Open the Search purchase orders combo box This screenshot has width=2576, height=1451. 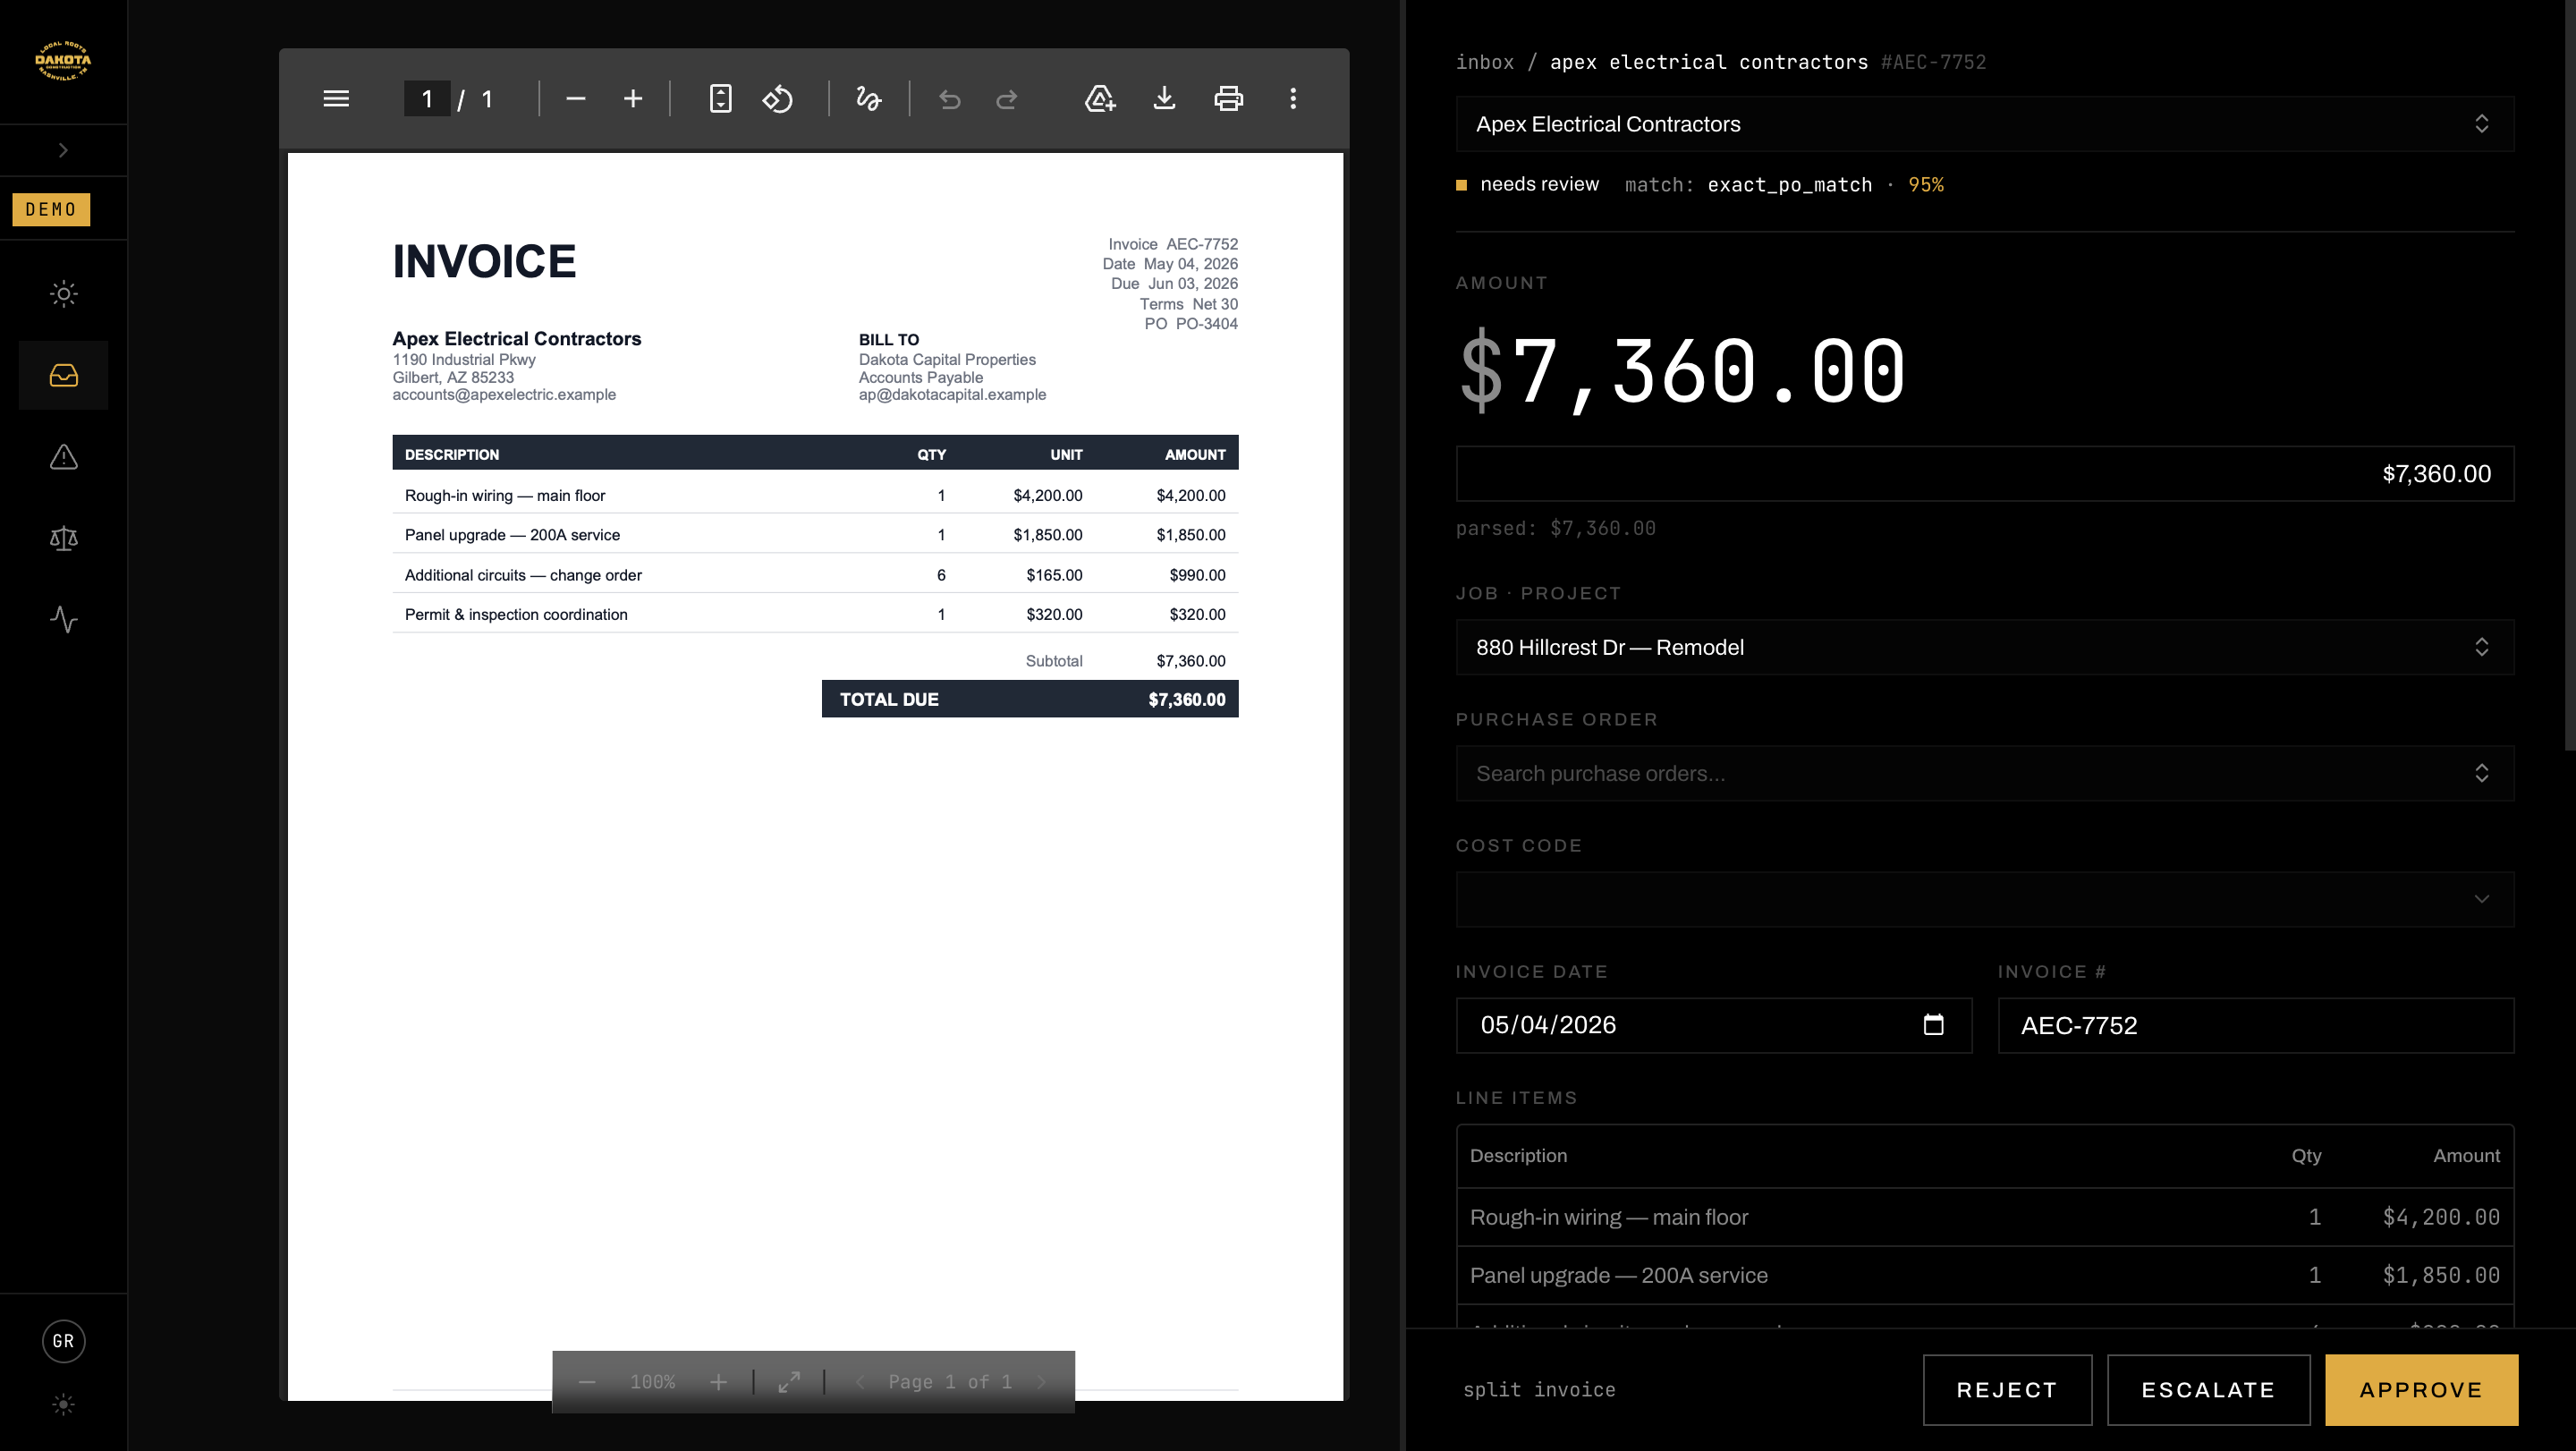(x=1984, y=773)
